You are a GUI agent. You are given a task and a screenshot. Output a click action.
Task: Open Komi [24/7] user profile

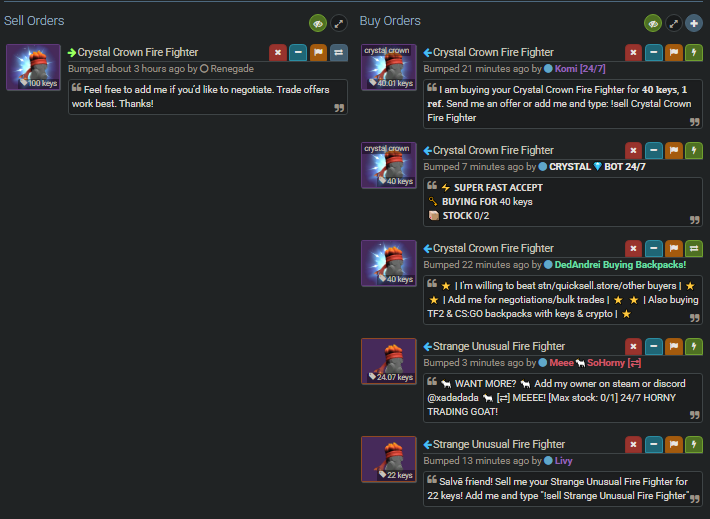580,69
